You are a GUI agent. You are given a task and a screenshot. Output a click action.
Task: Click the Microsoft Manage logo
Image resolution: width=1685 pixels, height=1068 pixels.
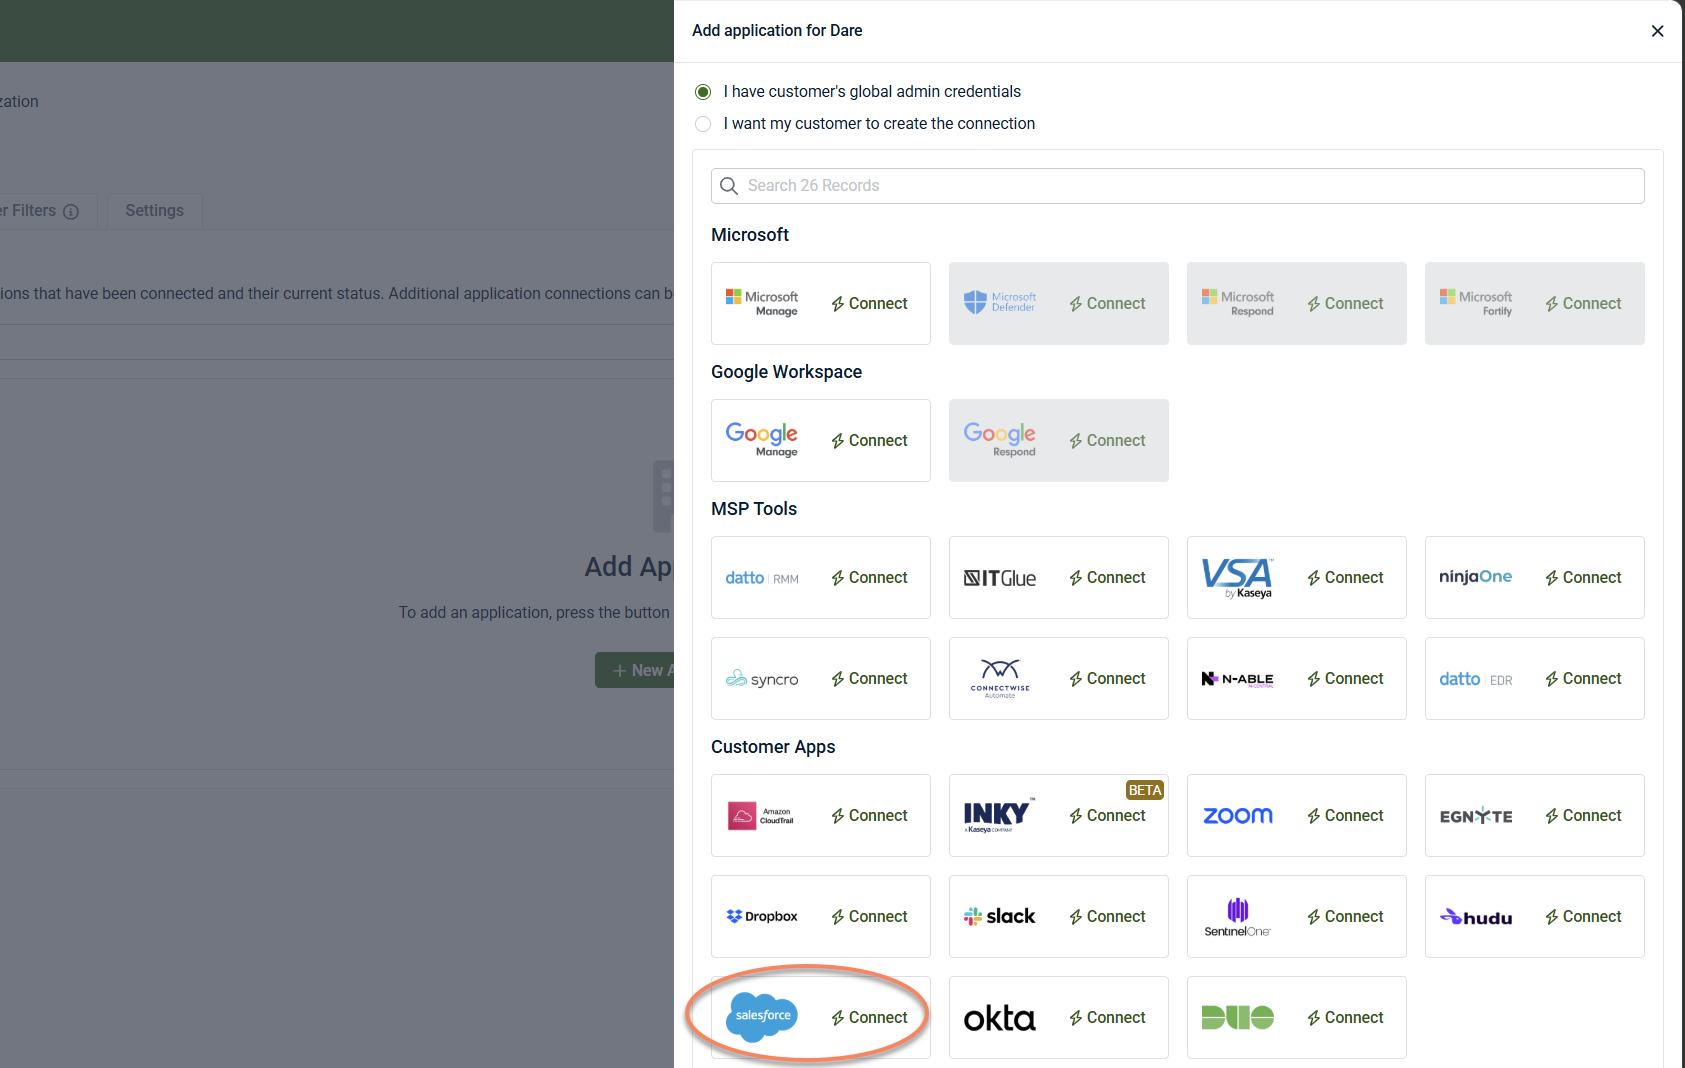click(x=762, y=303)
